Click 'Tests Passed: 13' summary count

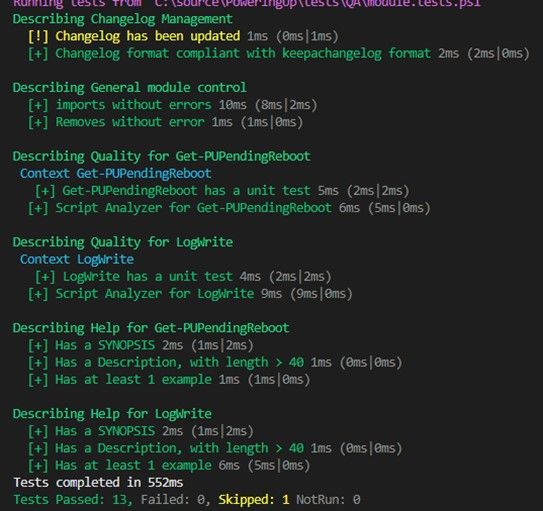tap(73, 500)
